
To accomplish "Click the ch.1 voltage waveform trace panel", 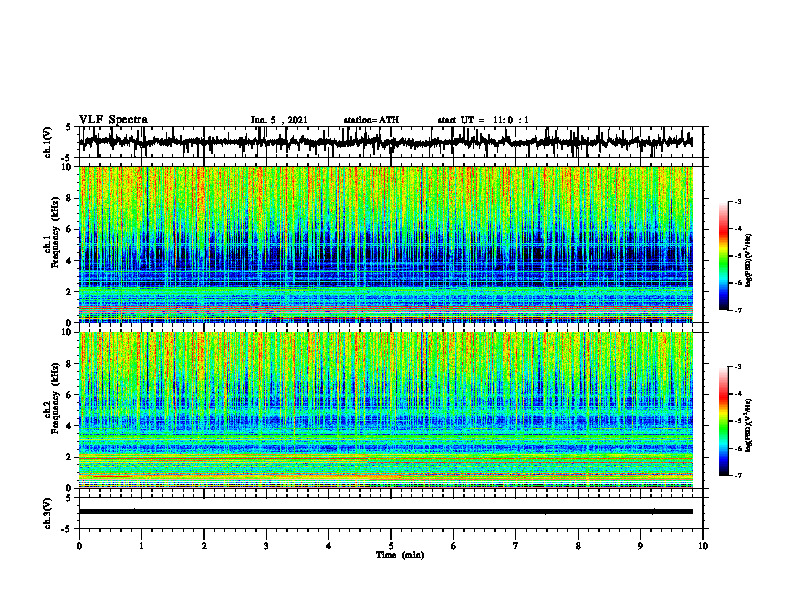I will pos(391,142).
